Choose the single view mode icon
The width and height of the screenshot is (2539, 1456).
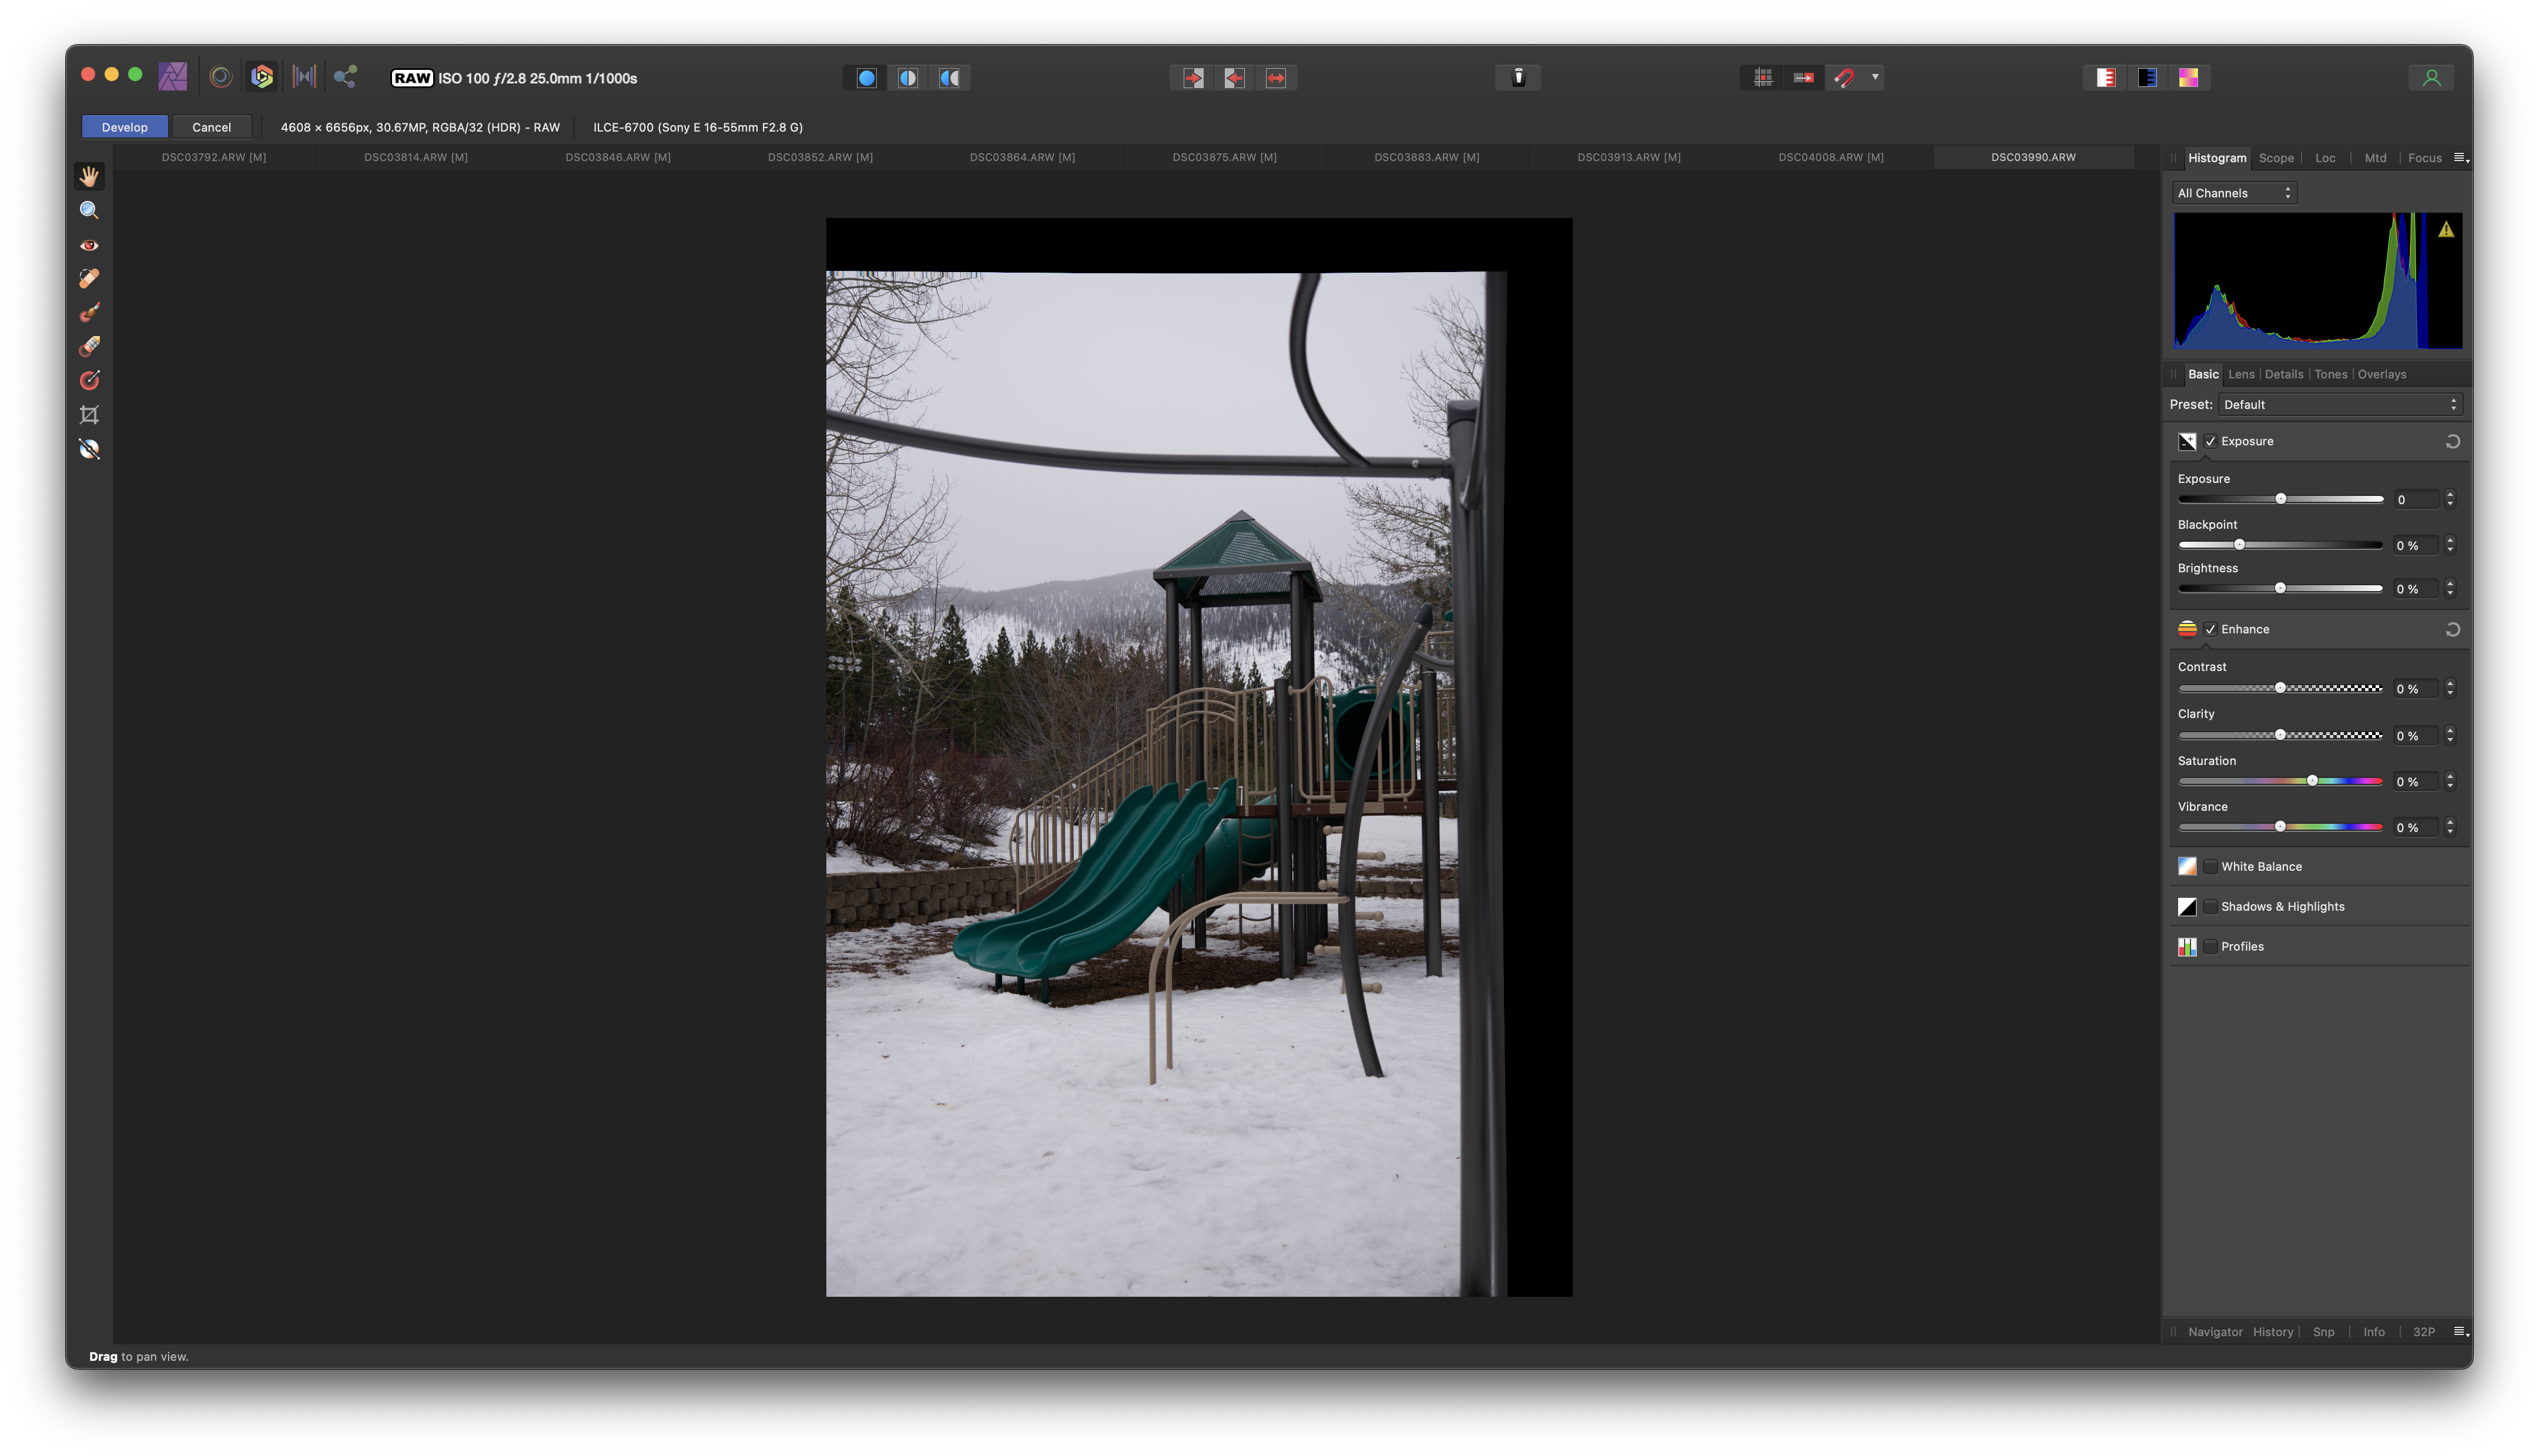point(866,78)
